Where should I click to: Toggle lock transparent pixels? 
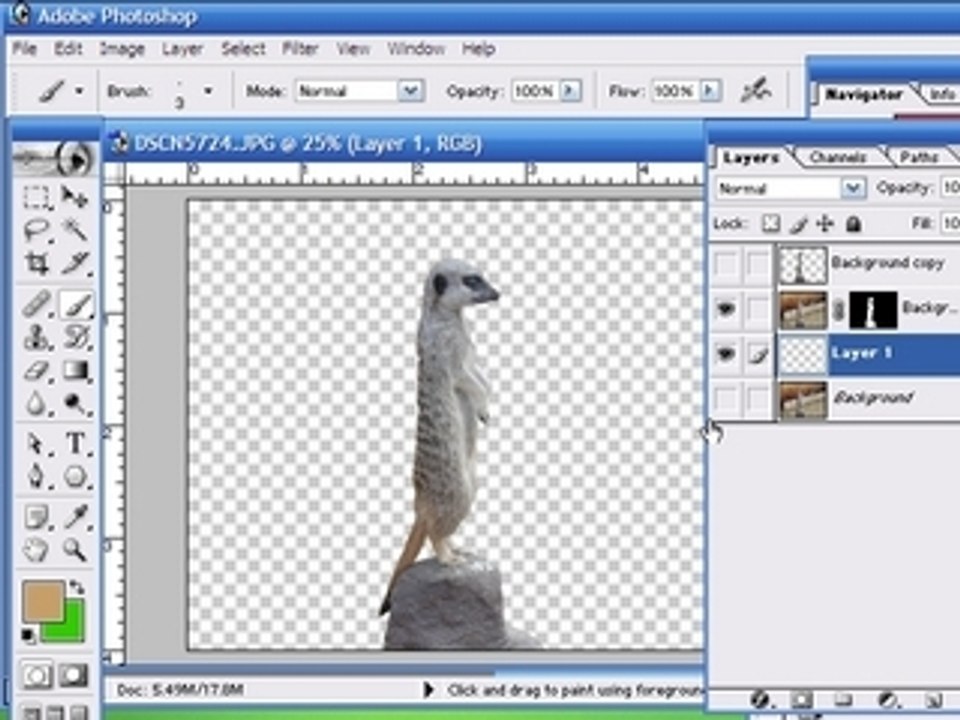click(x=770, y=224)
